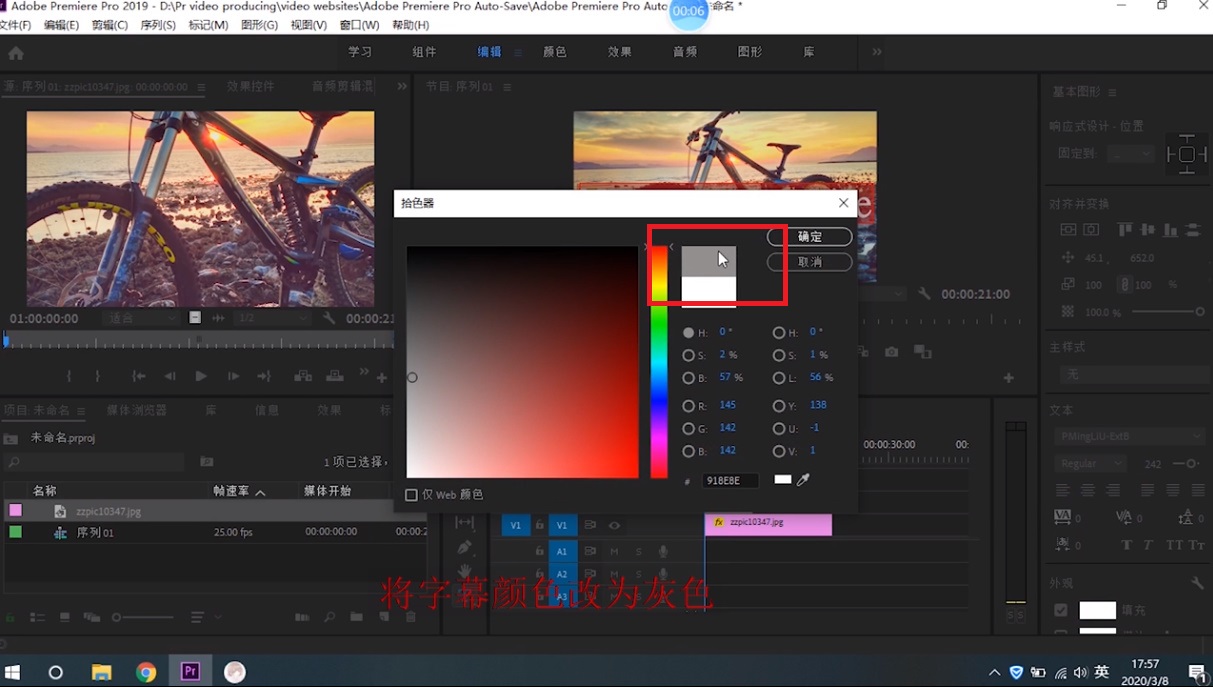This screenshot has height=687, width=1213.
Task: Switch Project panel to icon view
Action: pyautogui.click(x=65, y=618)
